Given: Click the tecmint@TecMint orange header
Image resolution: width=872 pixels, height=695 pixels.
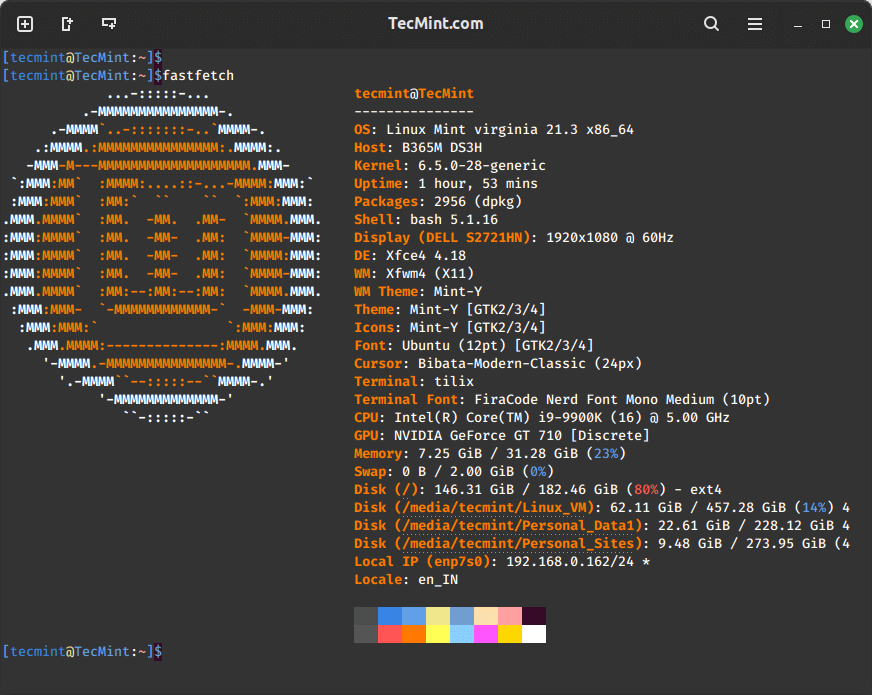Looking at the screenshot, I should coord(414,93).
